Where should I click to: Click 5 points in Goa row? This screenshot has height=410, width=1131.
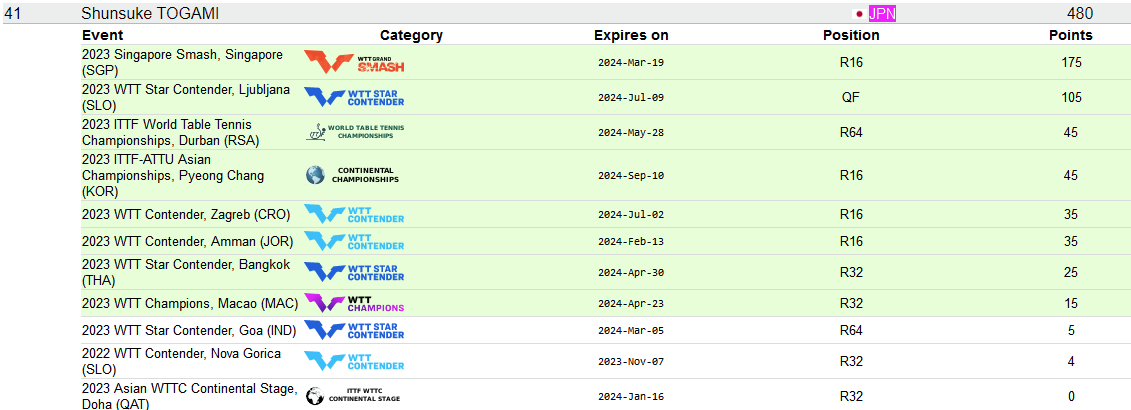(1071, 331)
